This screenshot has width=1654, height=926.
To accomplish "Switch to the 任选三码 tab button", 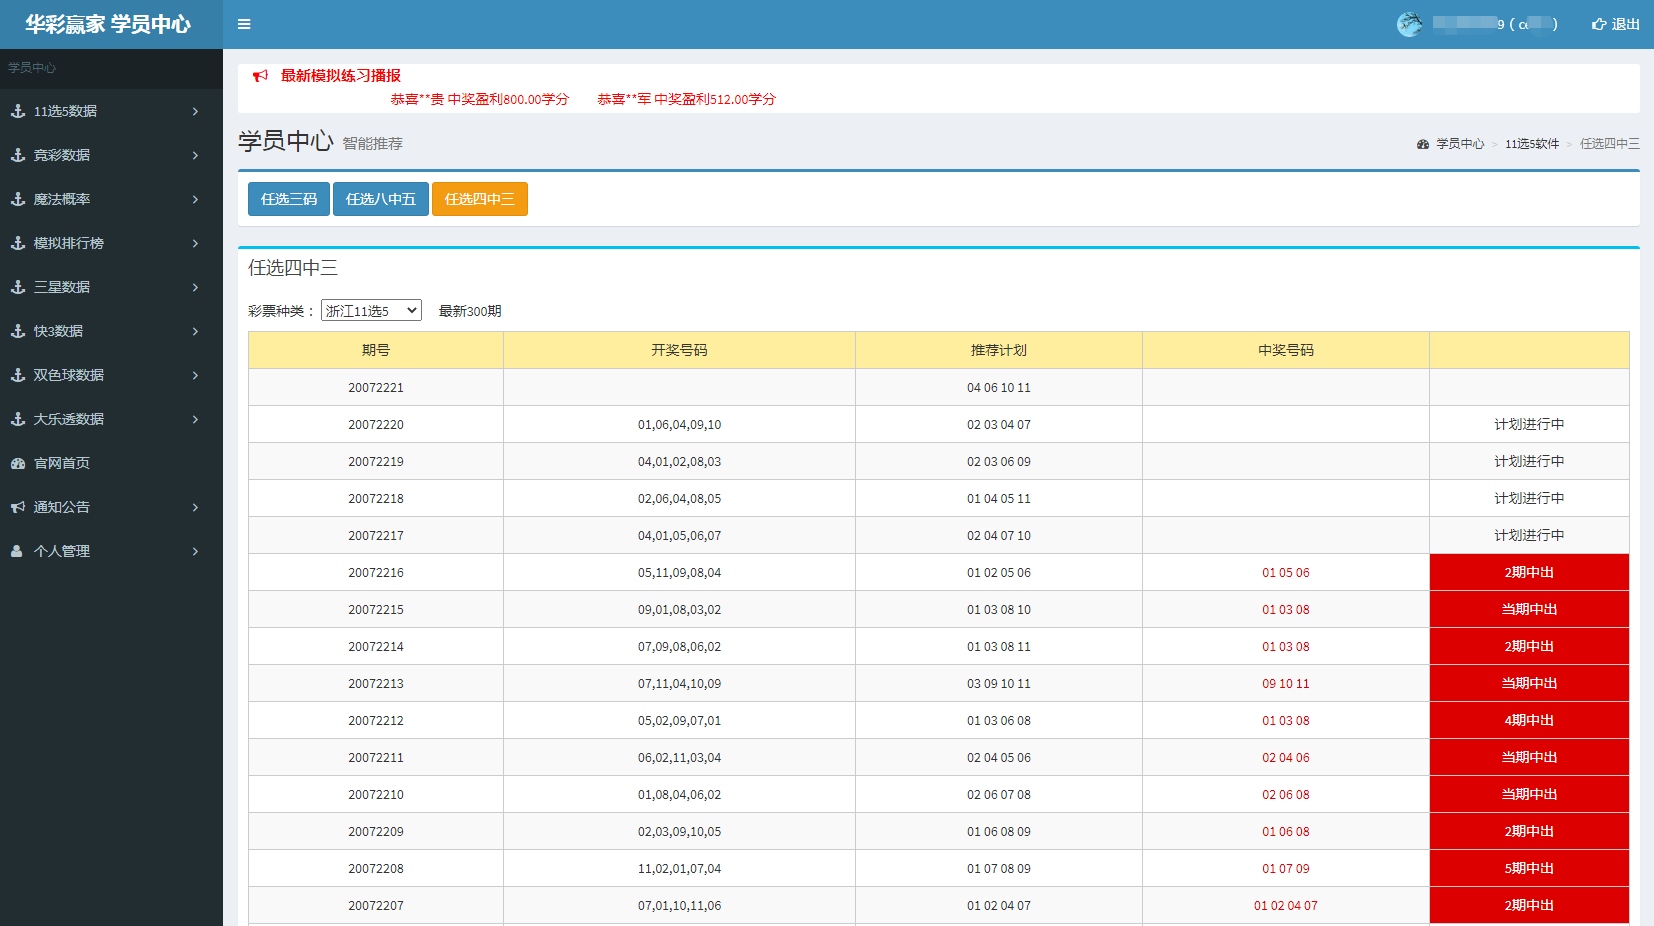I will click(x=289, y=199).
